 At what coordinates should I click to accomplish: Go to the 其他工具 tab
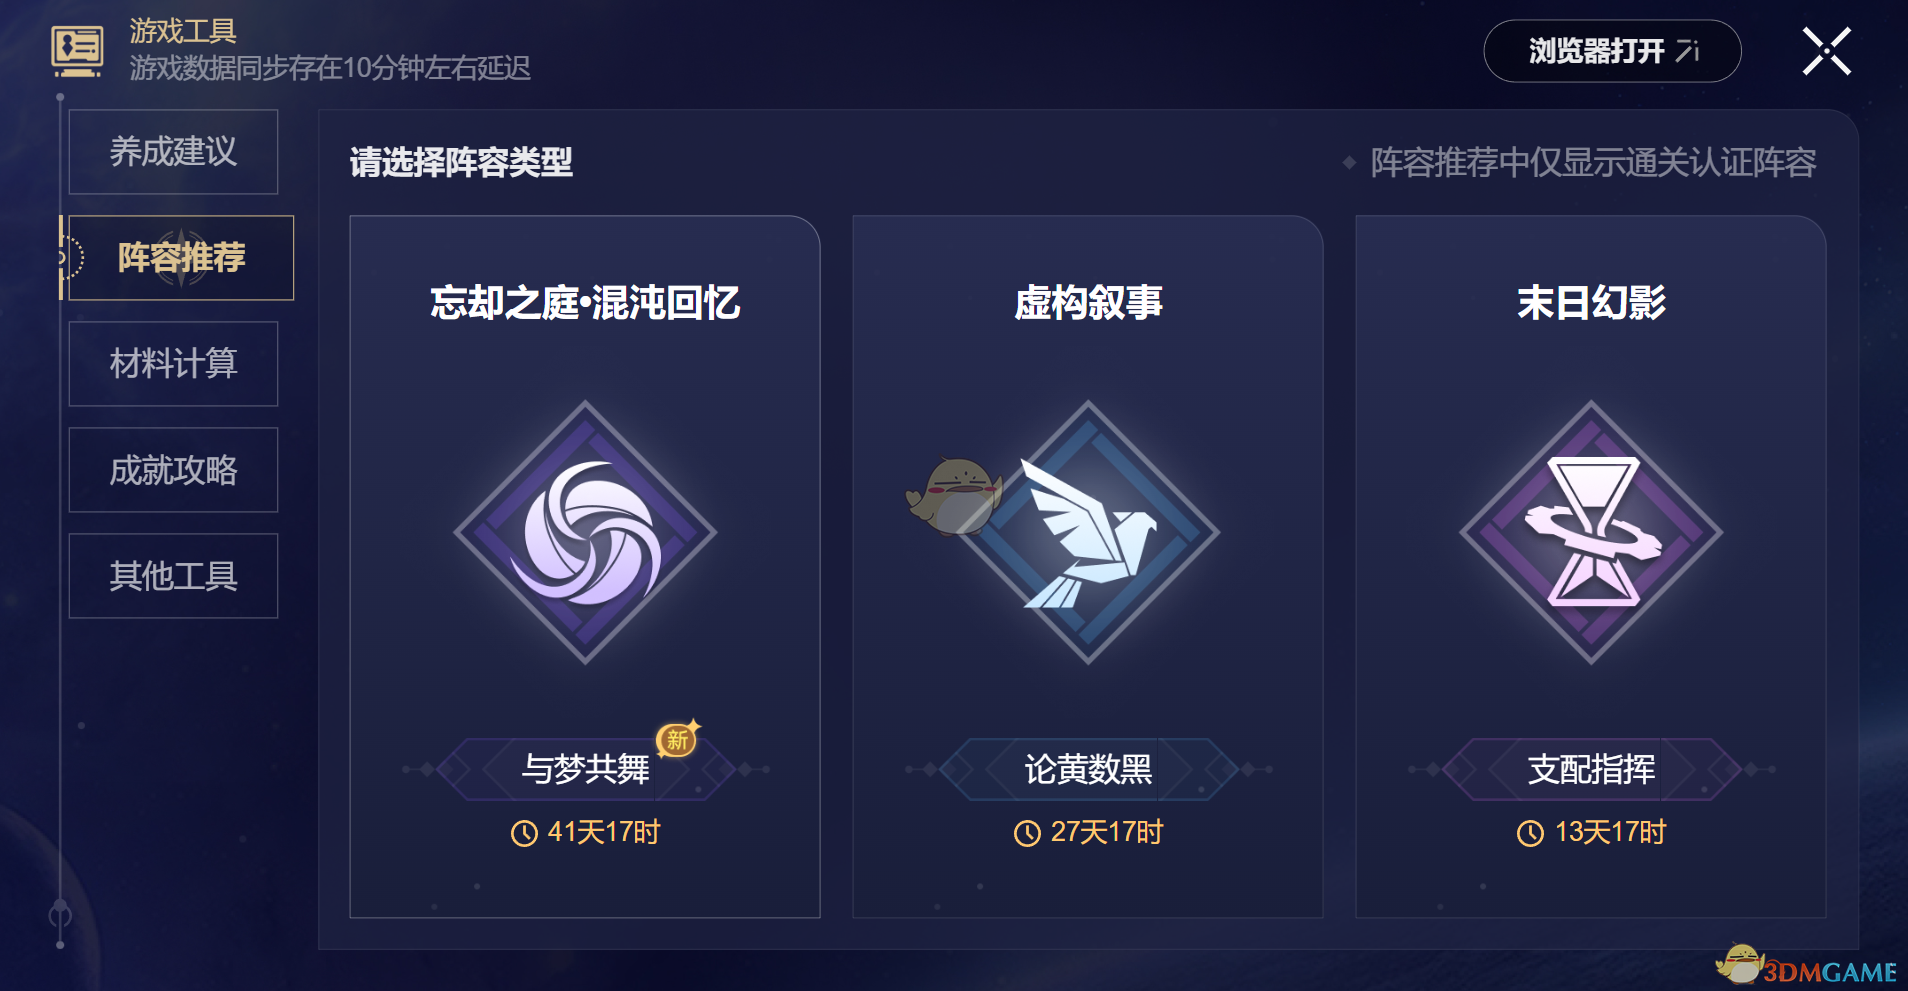[x=173, y=576]
